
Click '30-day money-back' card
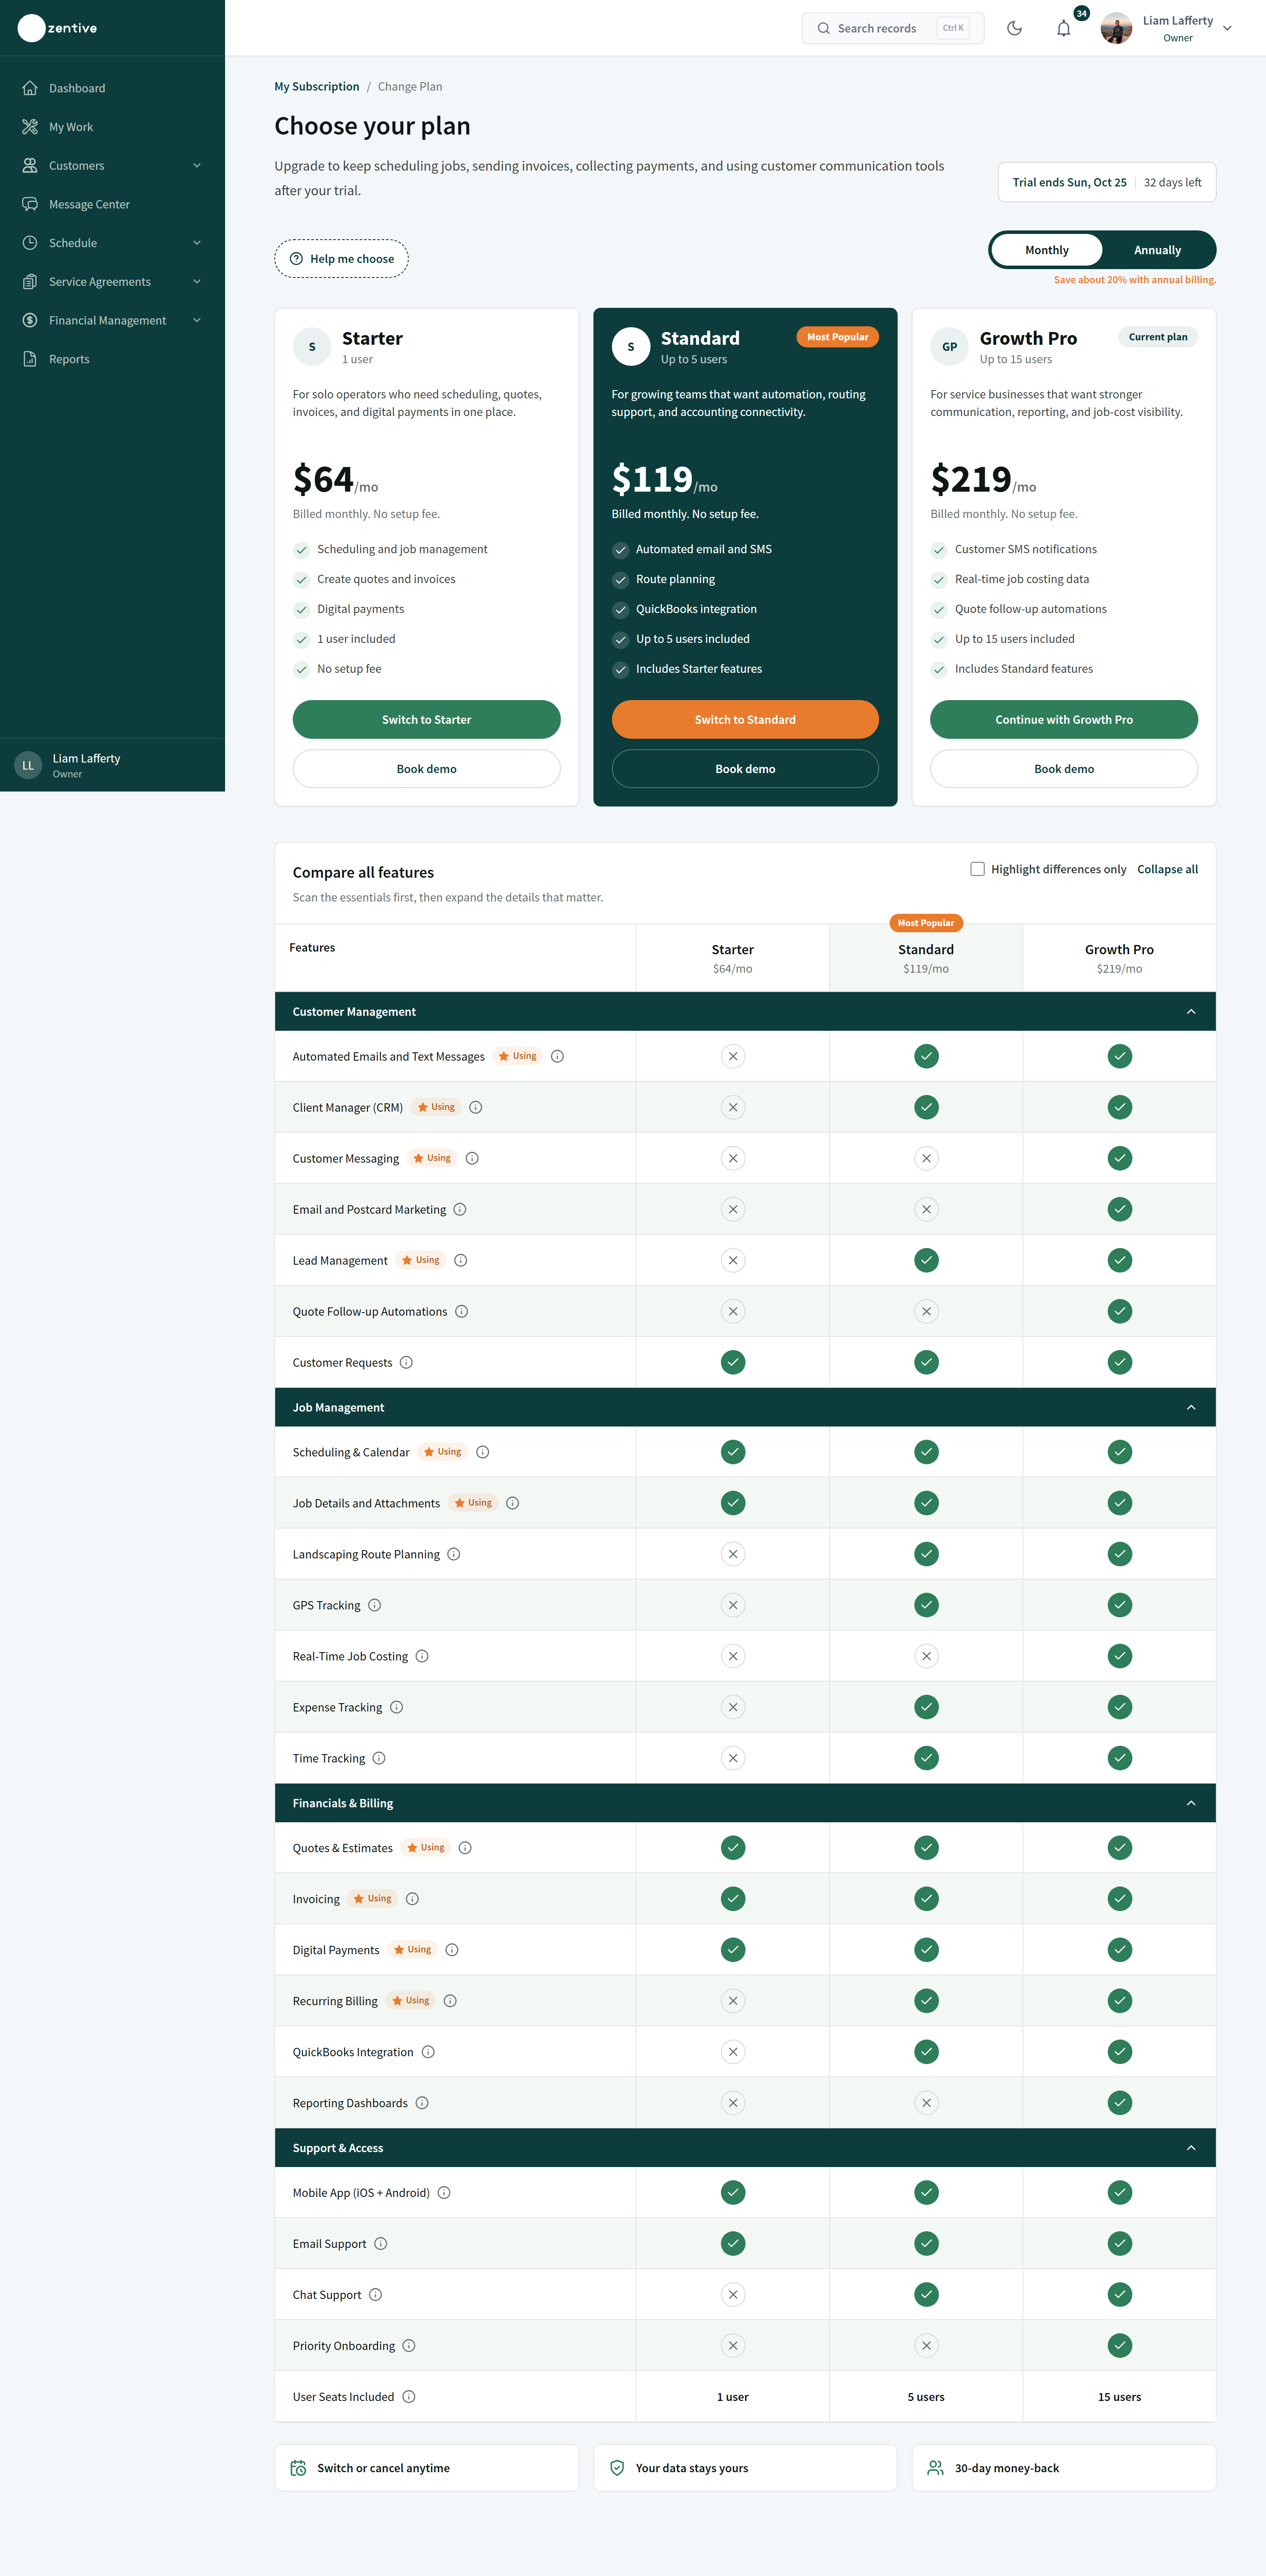(x=1064, y=2468)
